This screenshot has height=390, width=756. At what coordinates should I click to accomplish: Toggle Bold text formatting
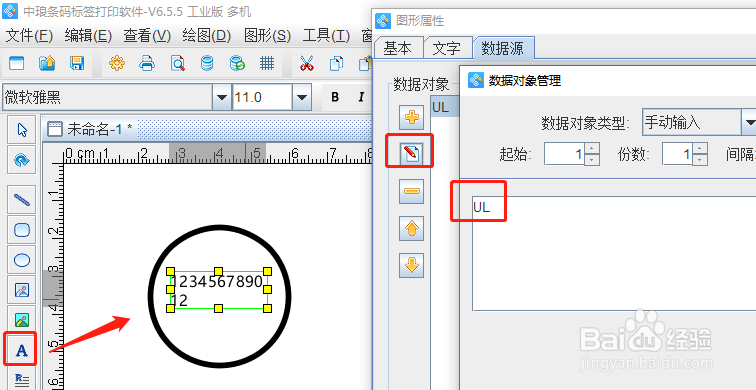point(335,97)
